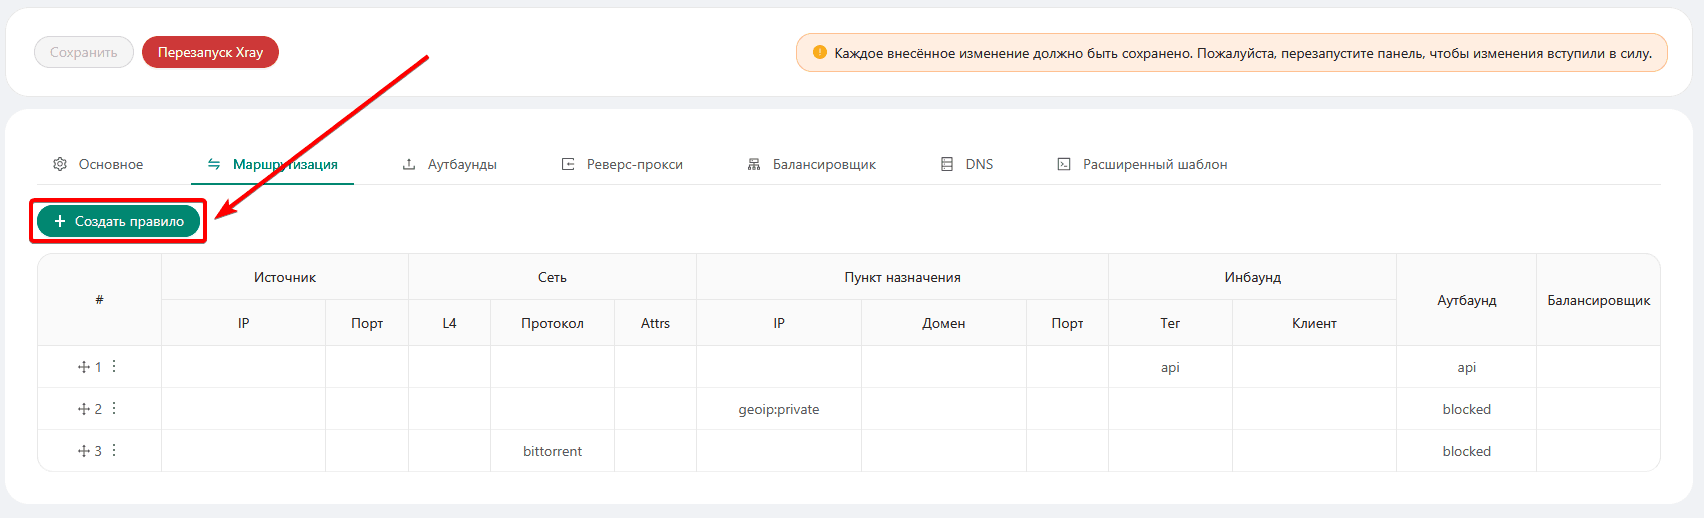The width and height of the screenshot is (1704, 518).
Task: Click the Балансировщик tab icon
Action: click(754, 164)
